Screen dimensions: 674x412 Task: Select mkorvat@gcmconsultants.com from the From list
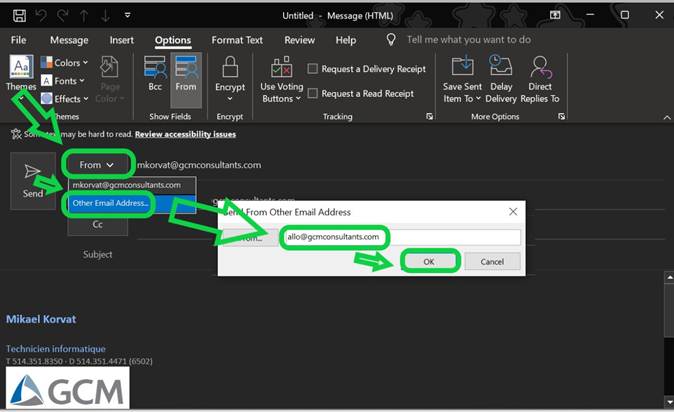[x=132, y=185]
